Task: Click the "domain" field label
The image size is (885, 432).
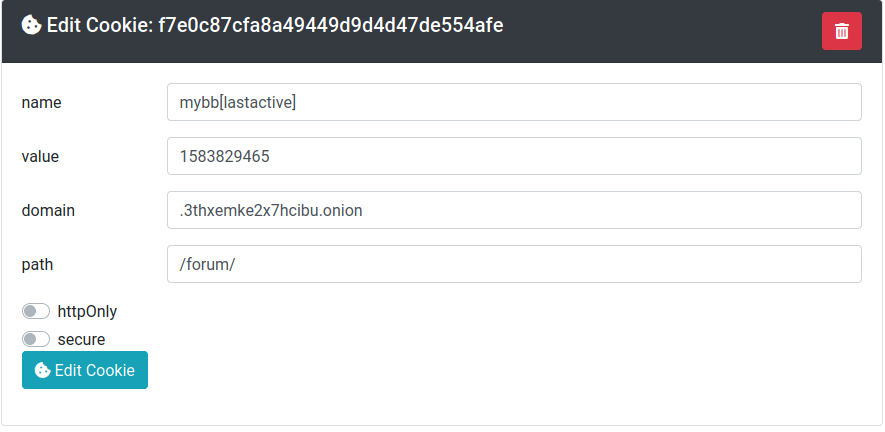Action: pos(48,210)
